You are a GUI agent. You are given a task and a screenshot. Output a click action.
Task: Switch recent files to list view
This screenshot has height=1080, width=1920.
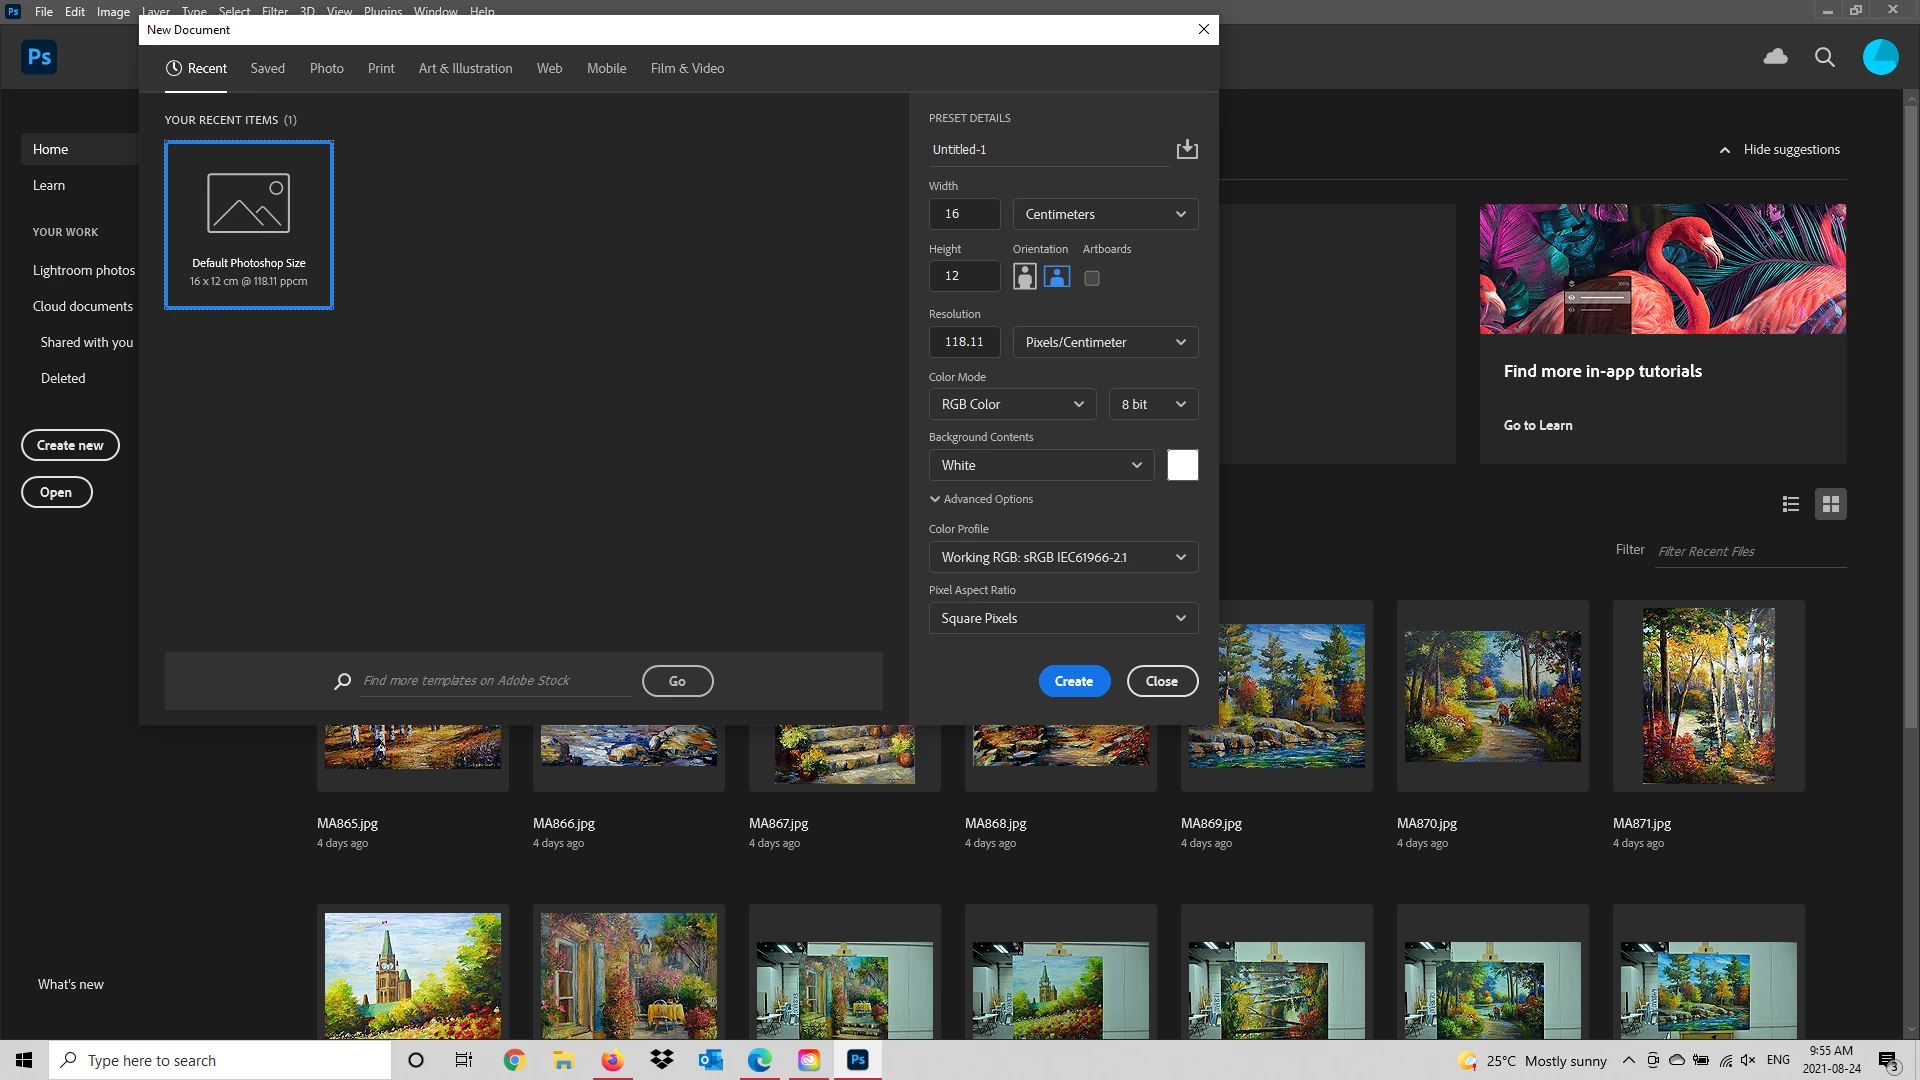1790,504
